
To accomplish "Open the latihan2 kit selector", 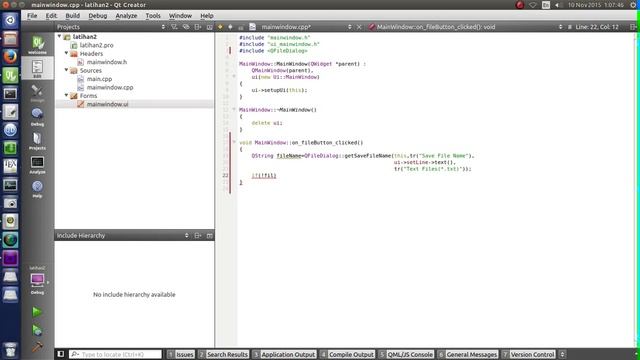I will pos(37,280).
